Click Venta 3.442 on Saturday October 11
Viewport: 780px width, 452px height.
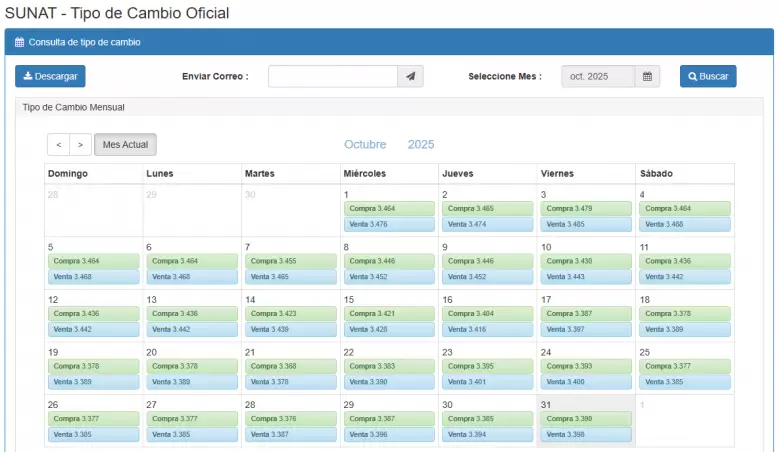(x=684, y=277)
